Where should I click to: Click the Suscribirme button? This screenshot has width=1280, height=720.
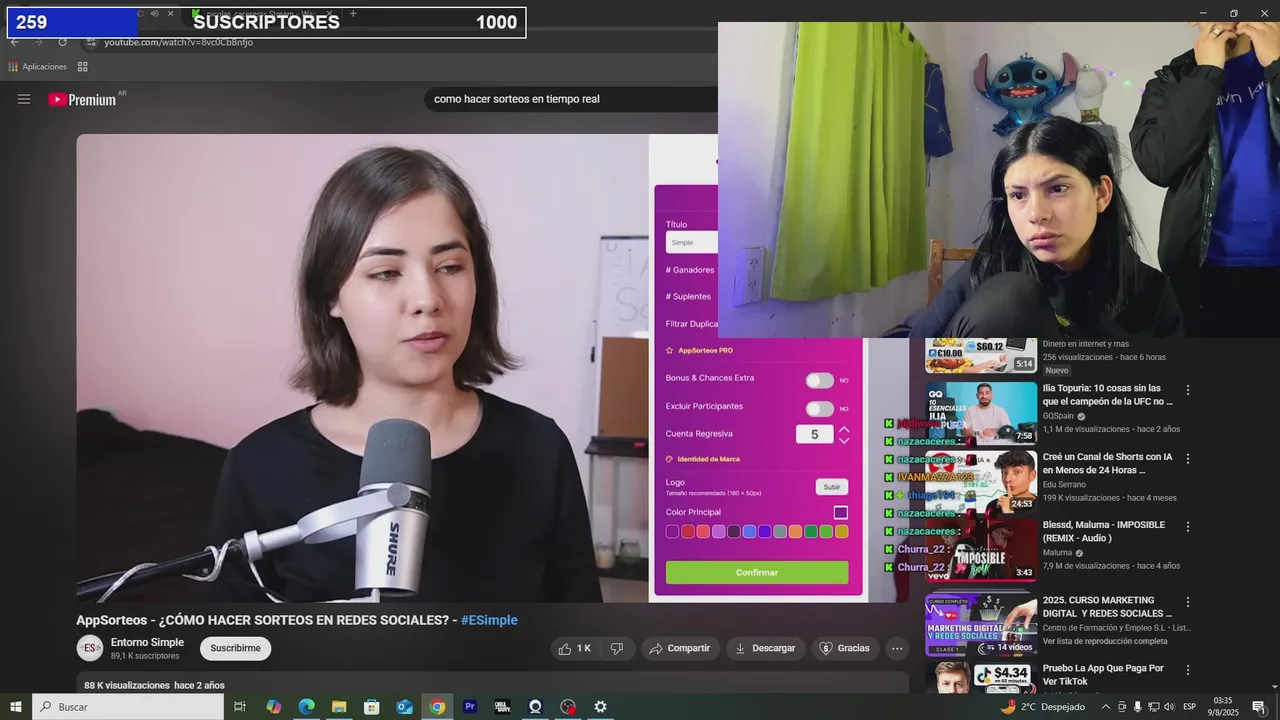click(x=235, y=648)
